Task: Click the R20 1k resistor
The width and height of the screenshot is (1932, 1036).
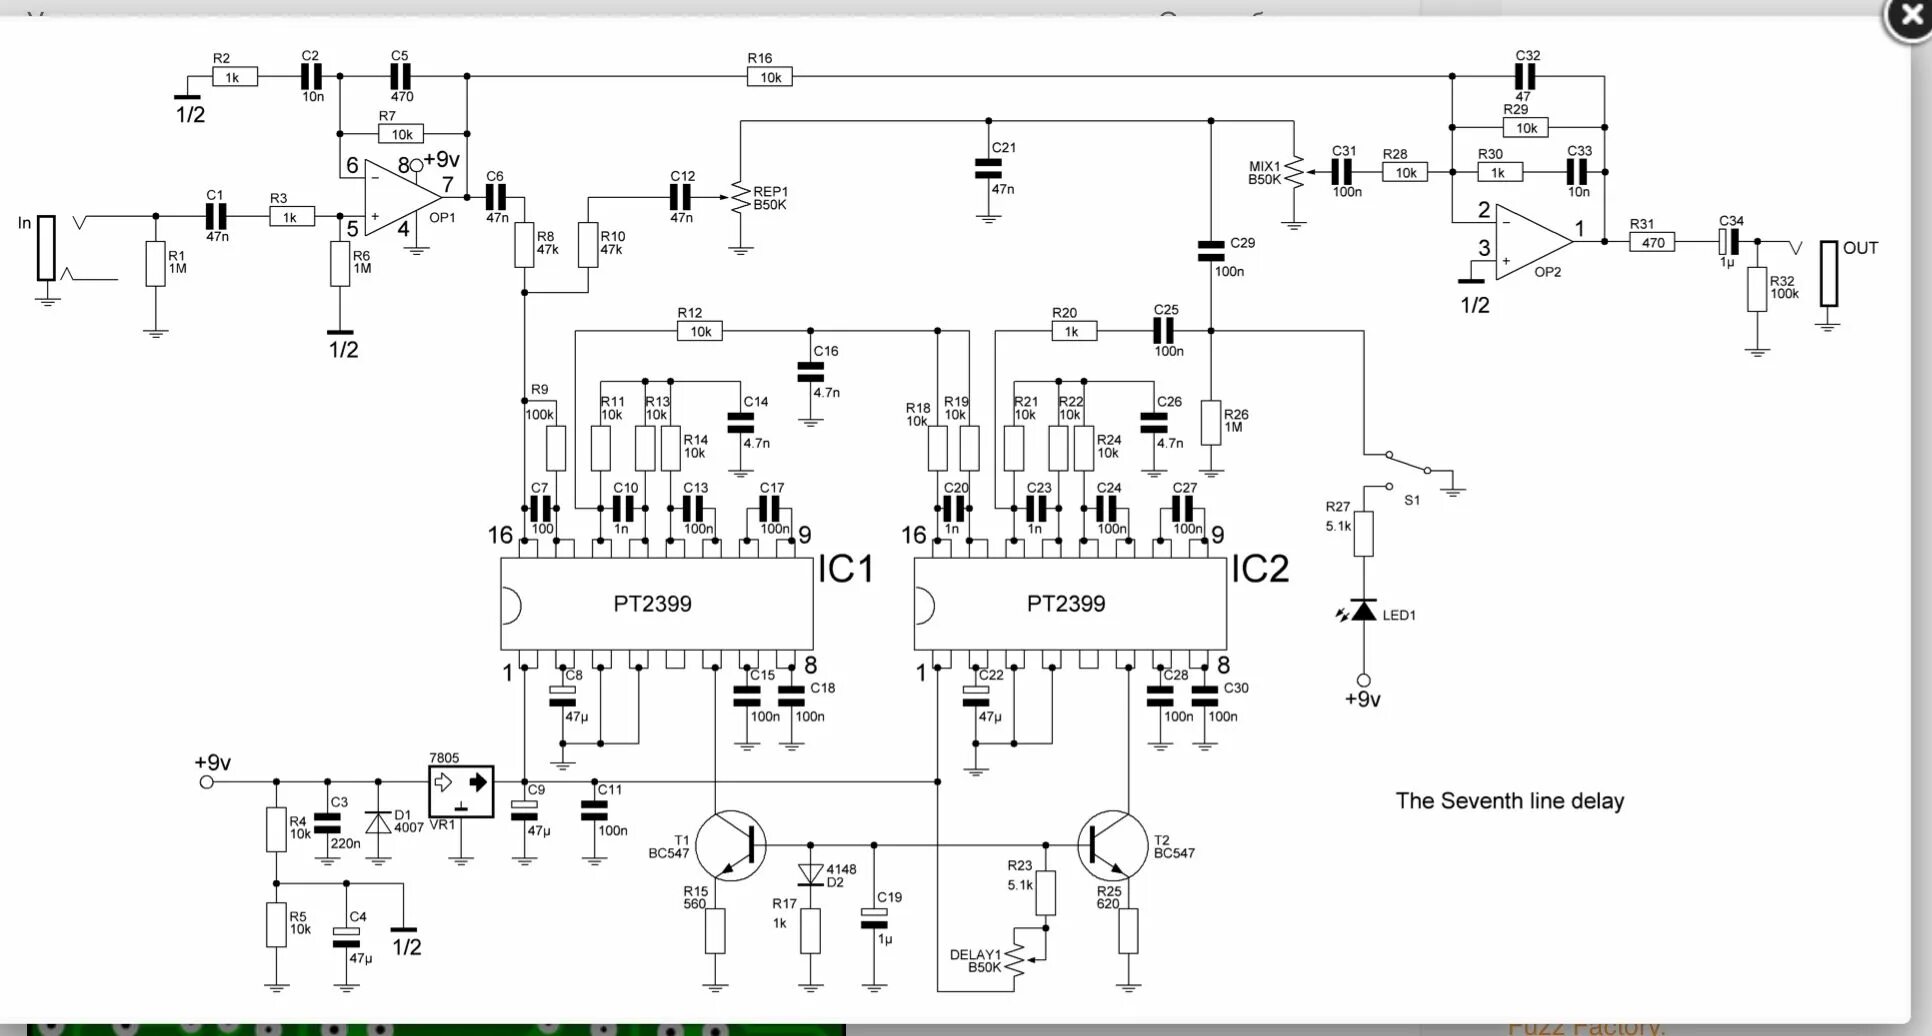Action: 1073,331
